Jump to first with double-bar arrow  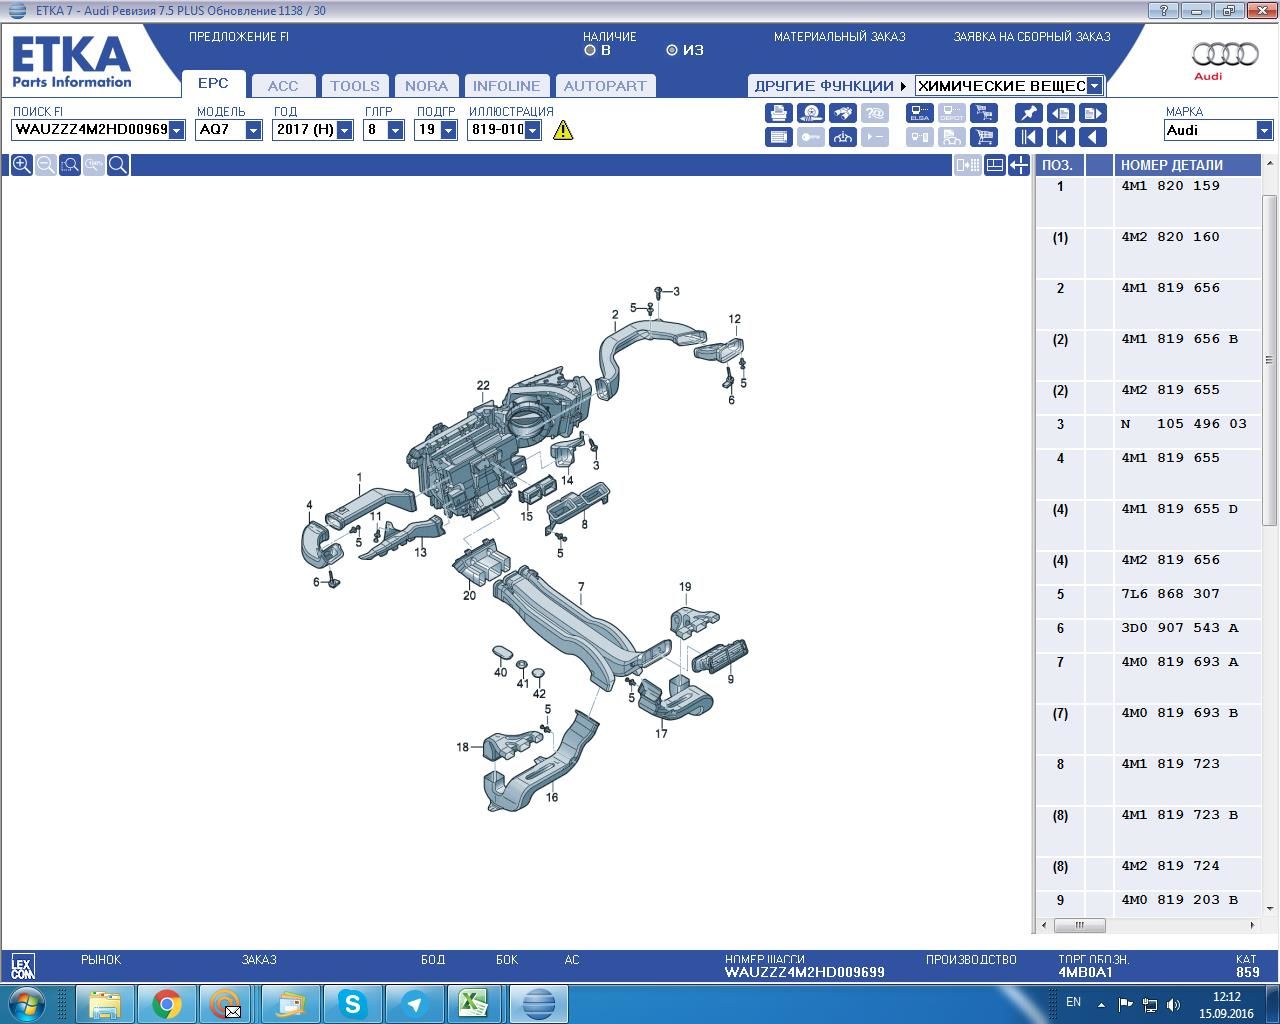pos(1029,137)
